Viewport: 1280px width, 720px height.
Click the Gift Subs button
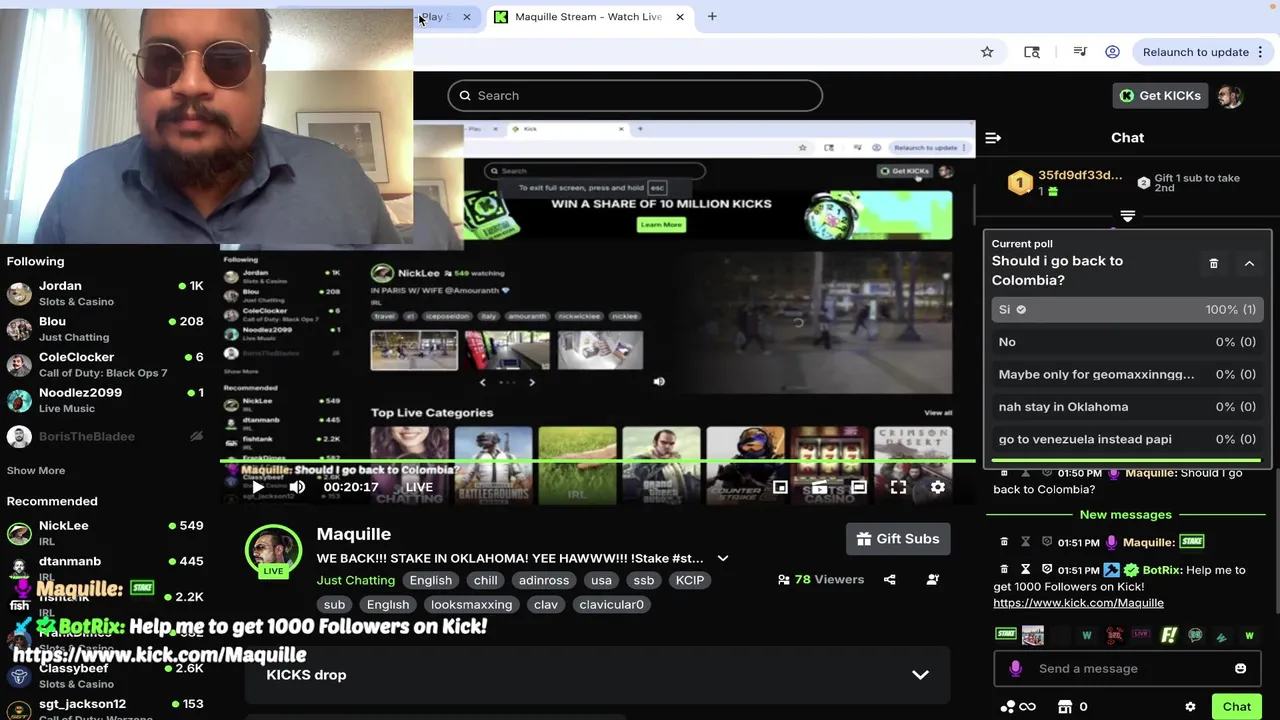897,539
